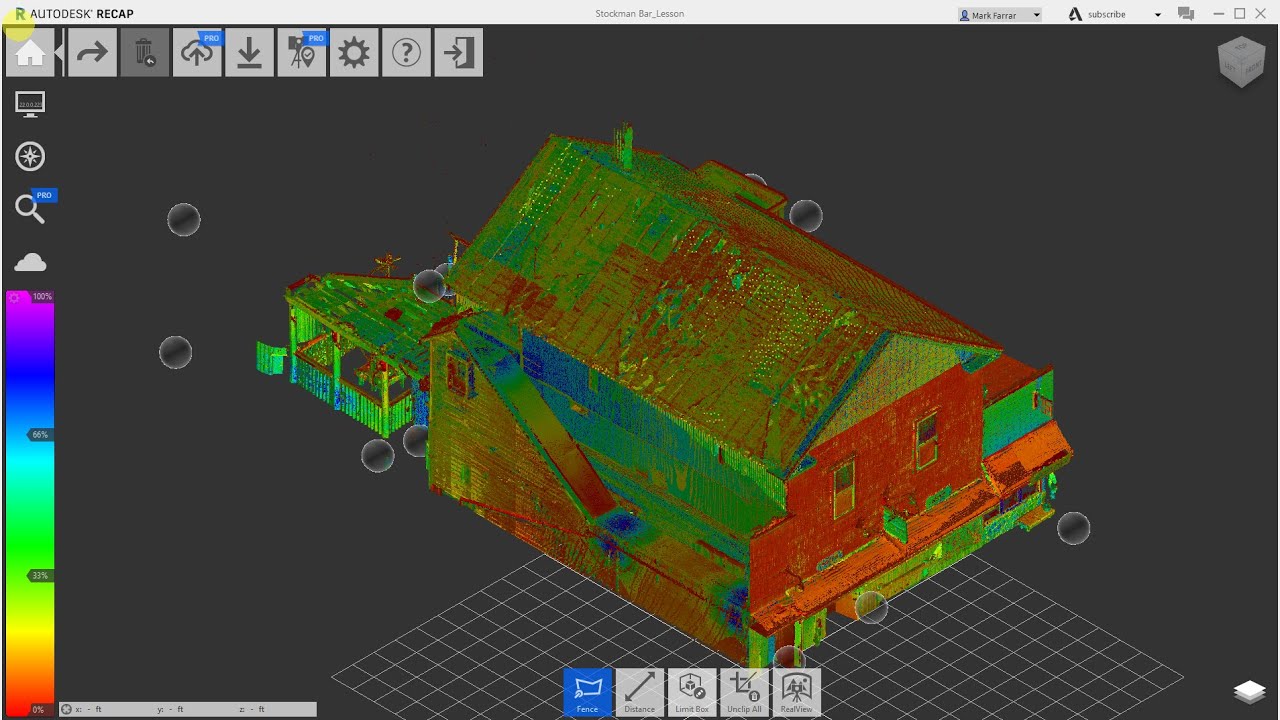
Task: Click the coordinate picker icon in status bar
Action: pyautogui.click(x=66, y=709)
